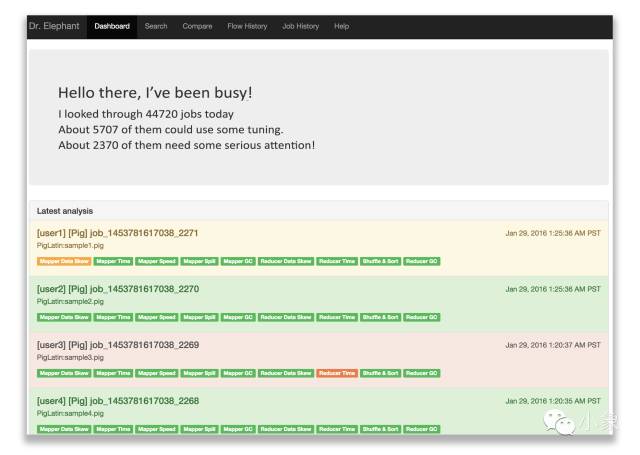
Task: Click 'About 2370 of them' attention line
Action: click(x=187, y=145)
